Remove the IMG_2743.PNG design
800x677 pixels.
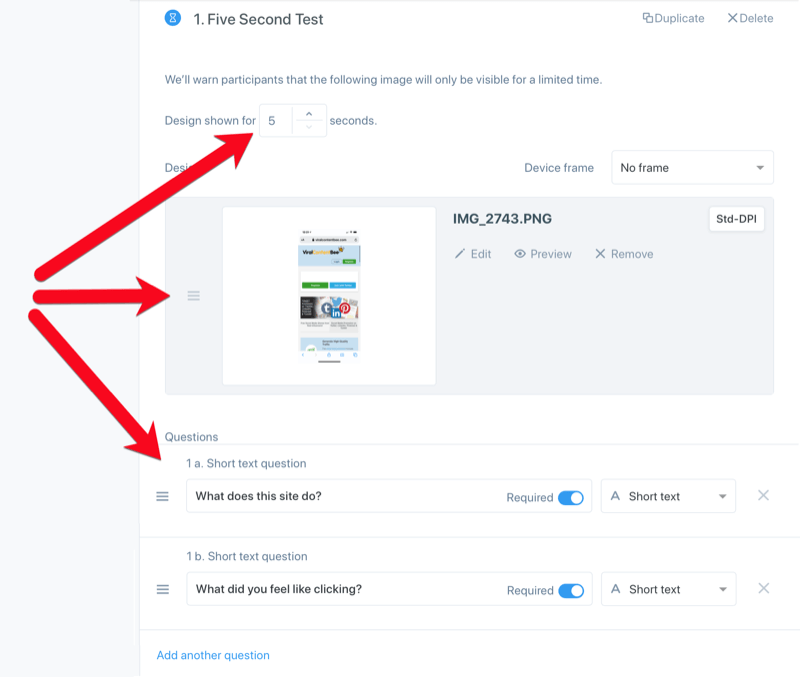coord(624,254)
